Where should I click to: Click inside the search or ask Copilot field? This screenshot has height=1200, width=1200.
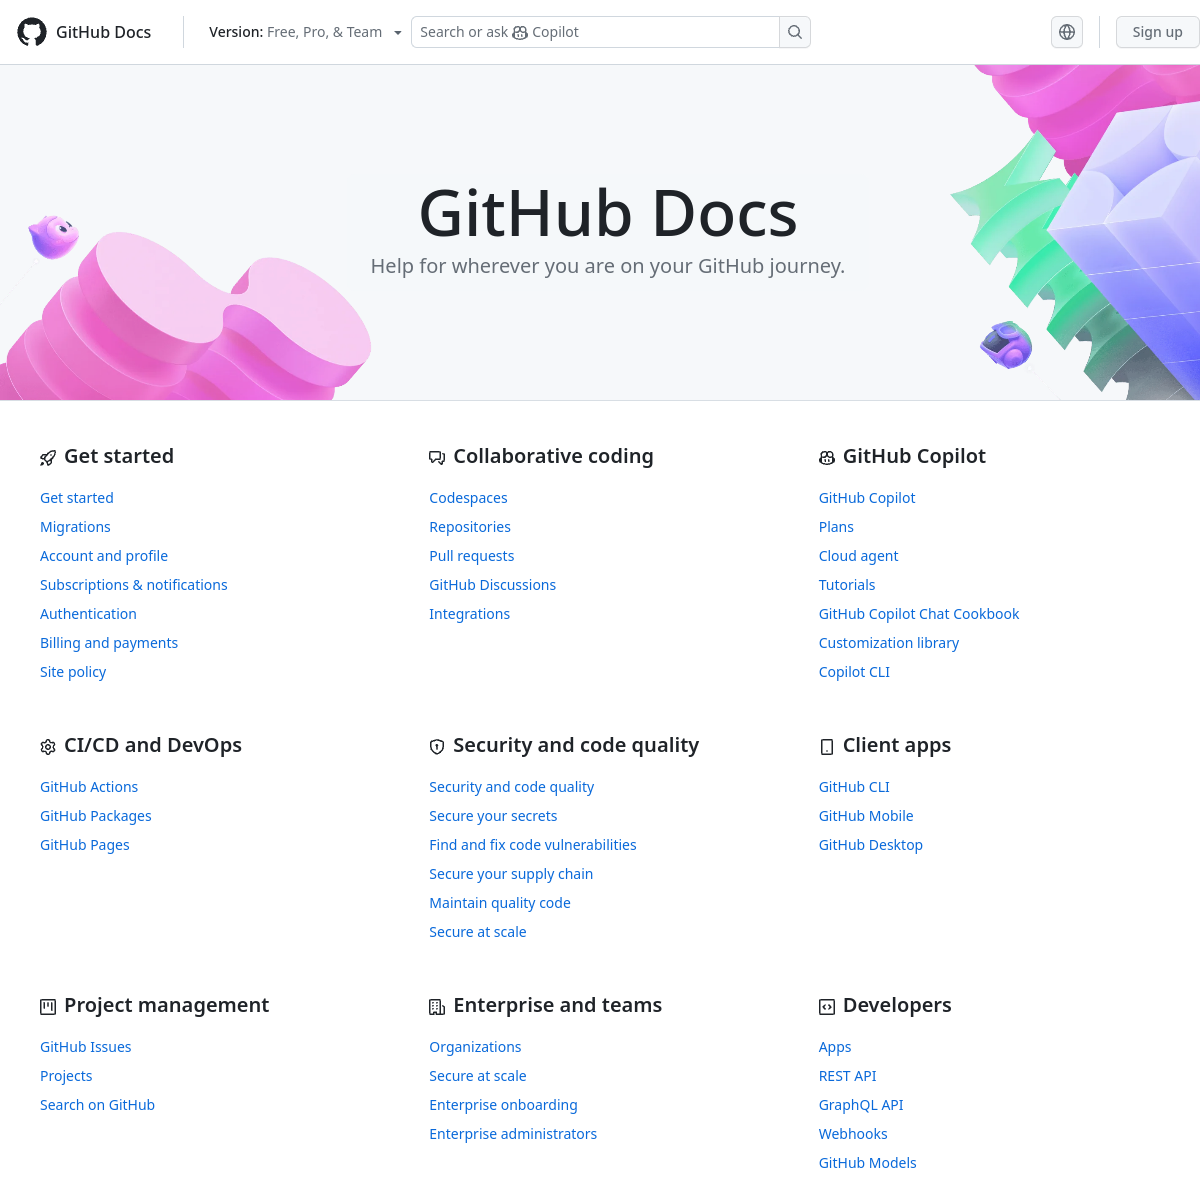[x=590, y=31]
